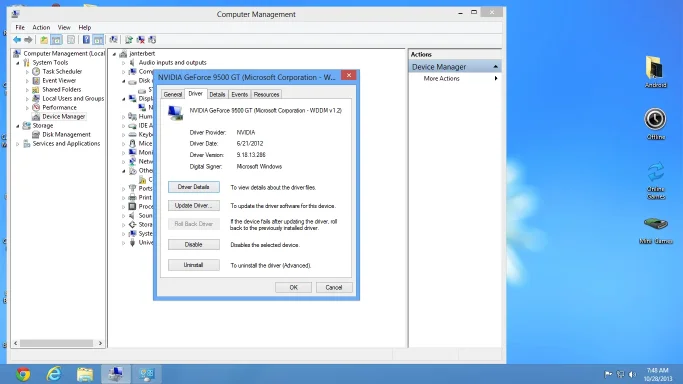Expand the Event Viewer node
The width and height of the screenshot is (683, 384).
27,81
